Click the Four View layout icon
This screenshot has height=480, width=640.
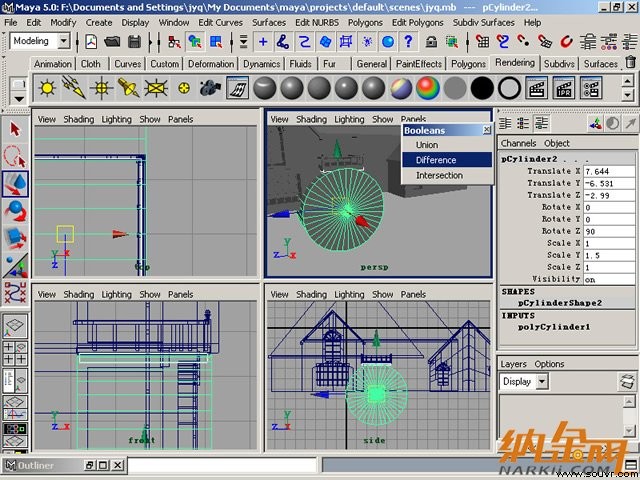pyautogui.click(x=15, y=353)
